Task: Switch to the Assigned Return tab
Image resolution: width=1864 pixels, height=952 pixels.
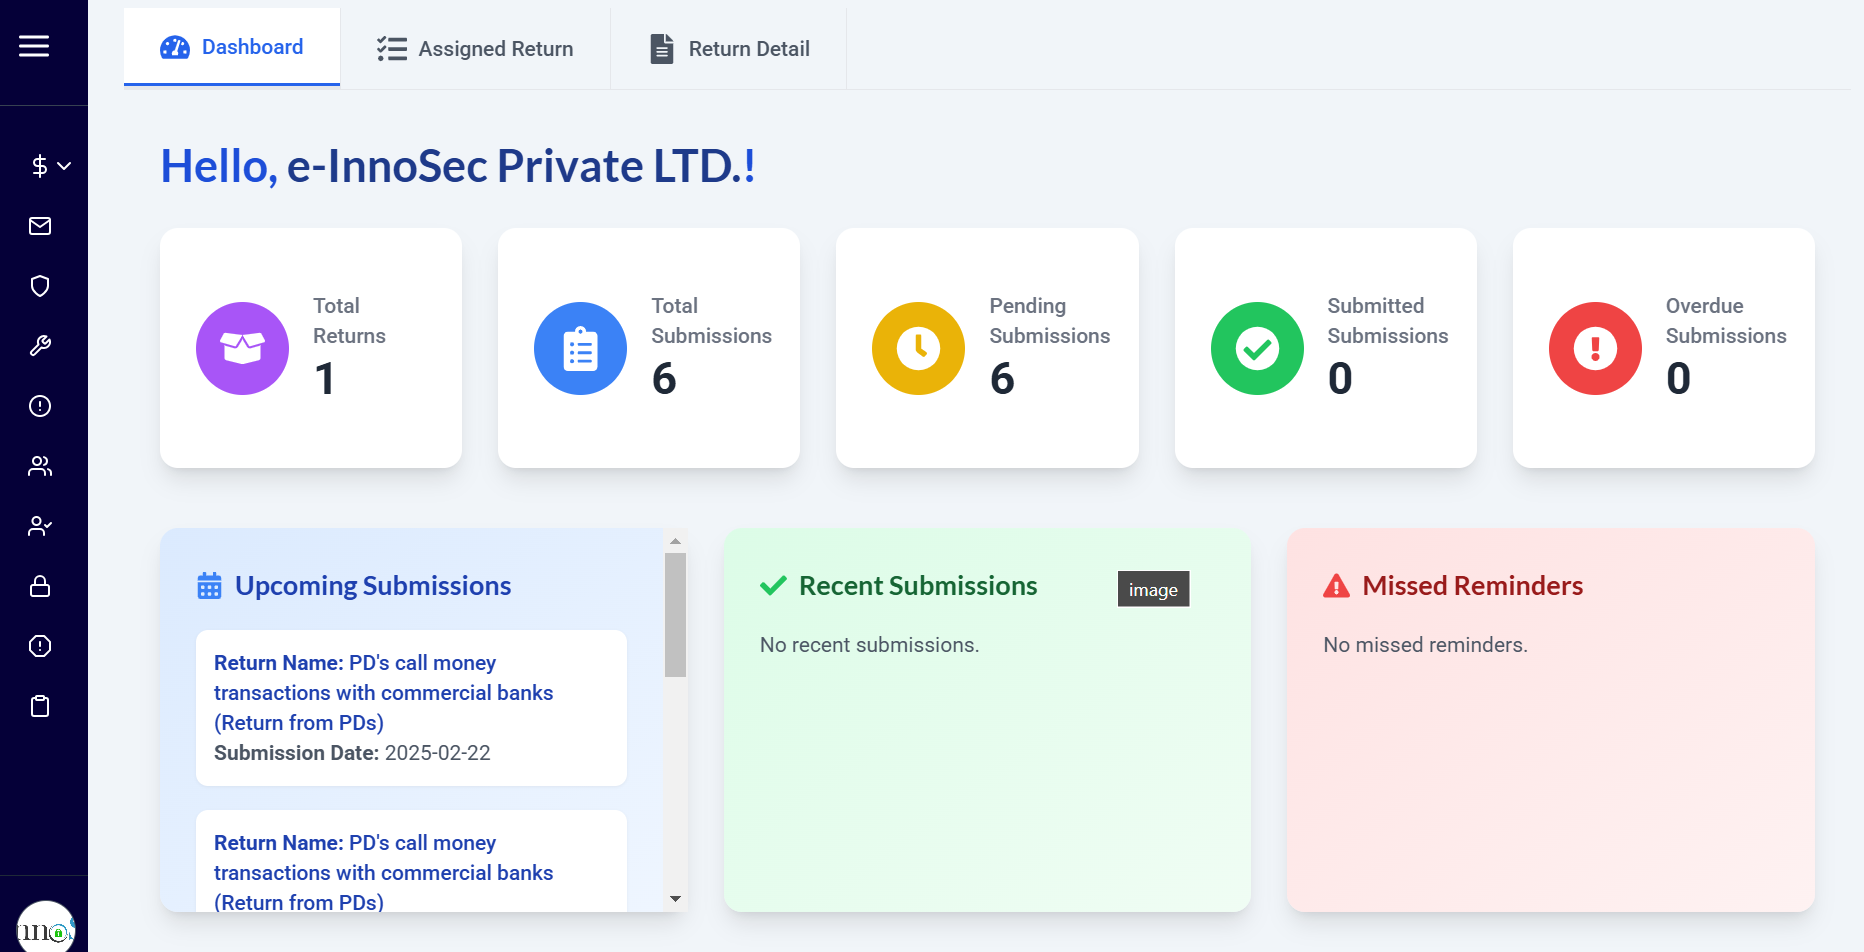Action: click(475, 49)
